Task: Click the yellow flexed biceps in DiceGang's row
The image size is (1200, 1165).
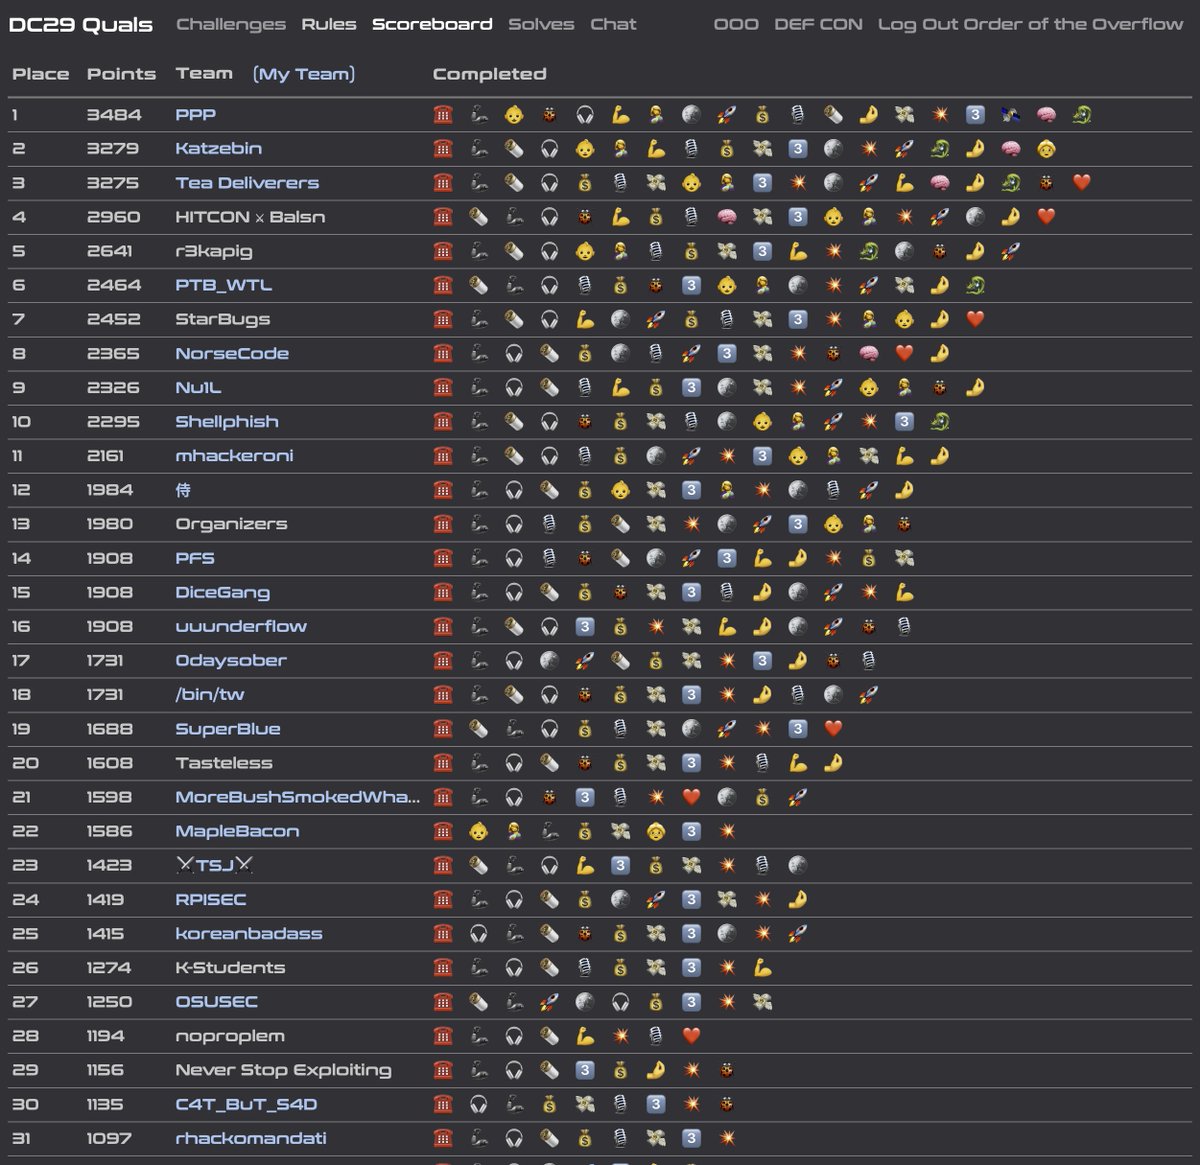Action: pos(904,592)
